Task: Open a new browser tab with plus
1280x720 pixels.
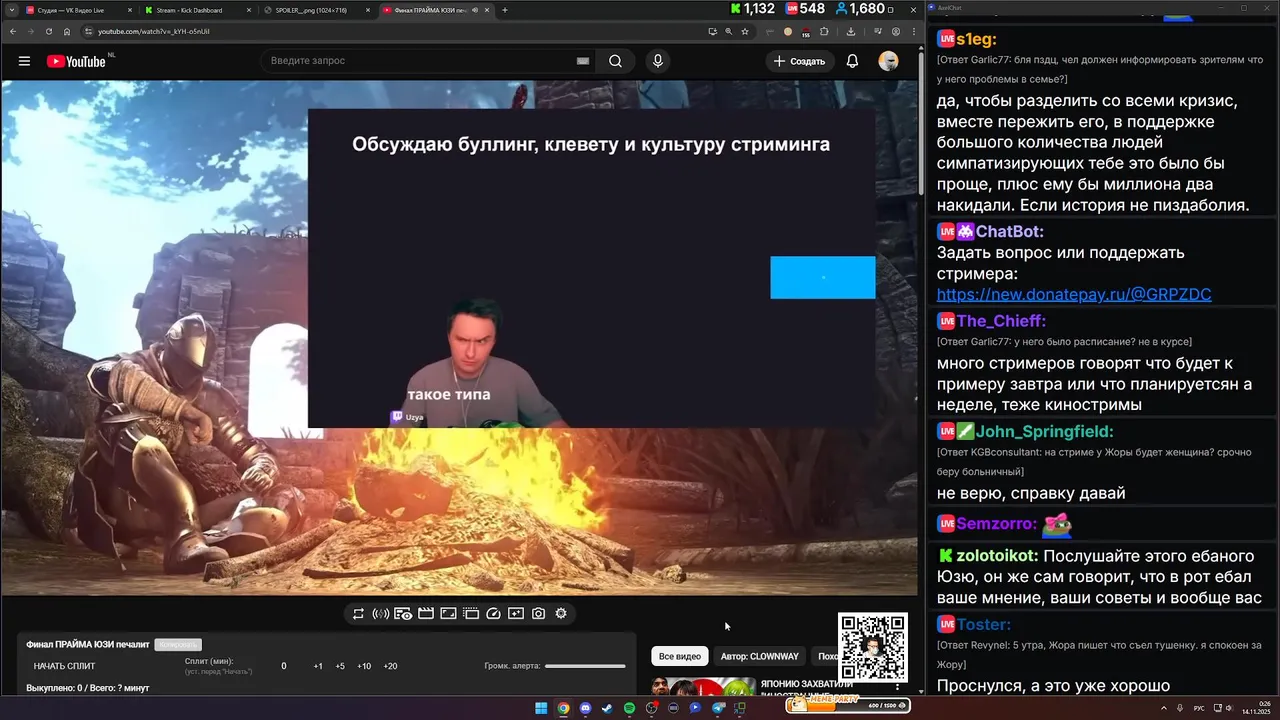Action: coord(505,10)
